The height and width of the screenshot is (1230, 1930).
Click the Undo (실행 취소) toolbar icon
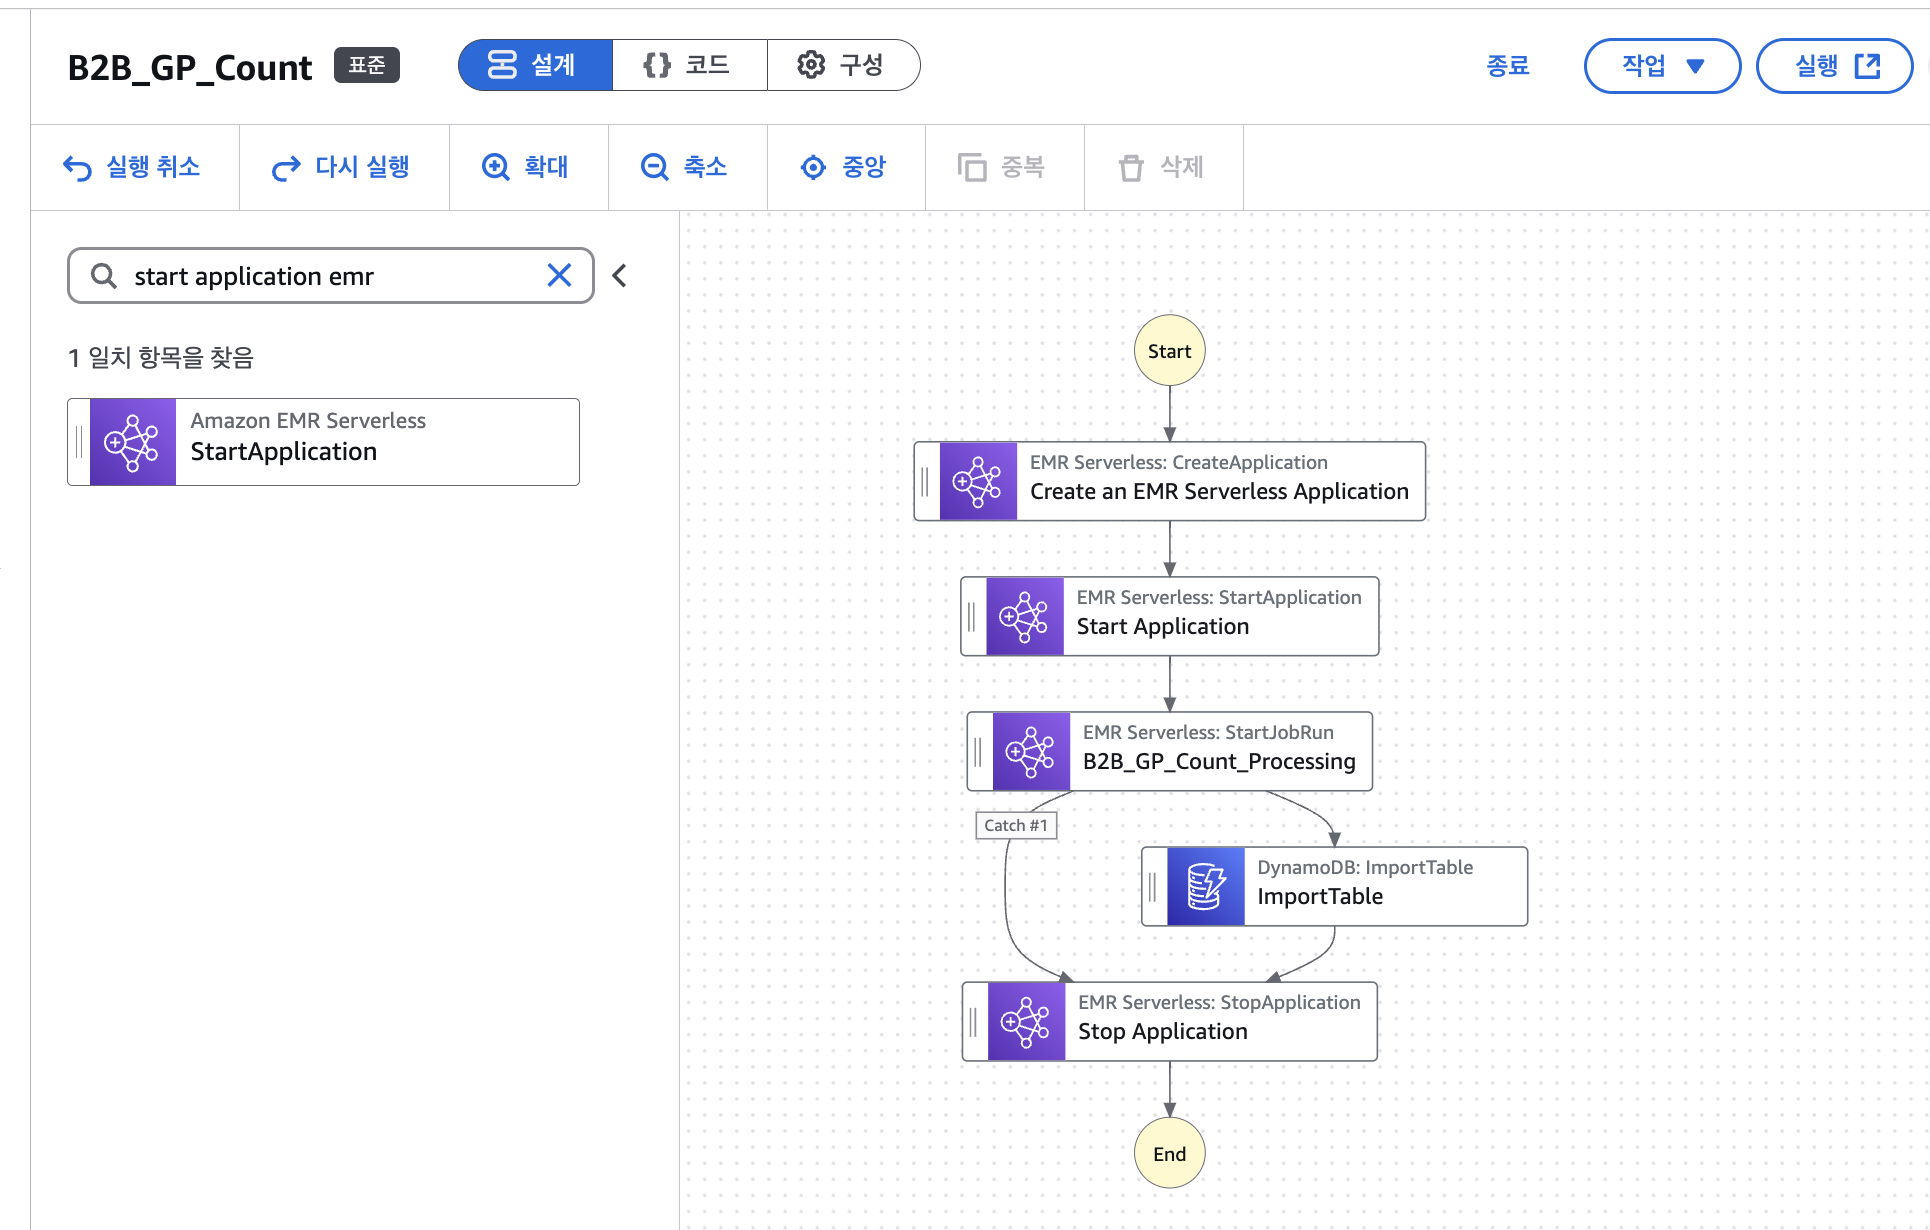(x=77, y=168)
